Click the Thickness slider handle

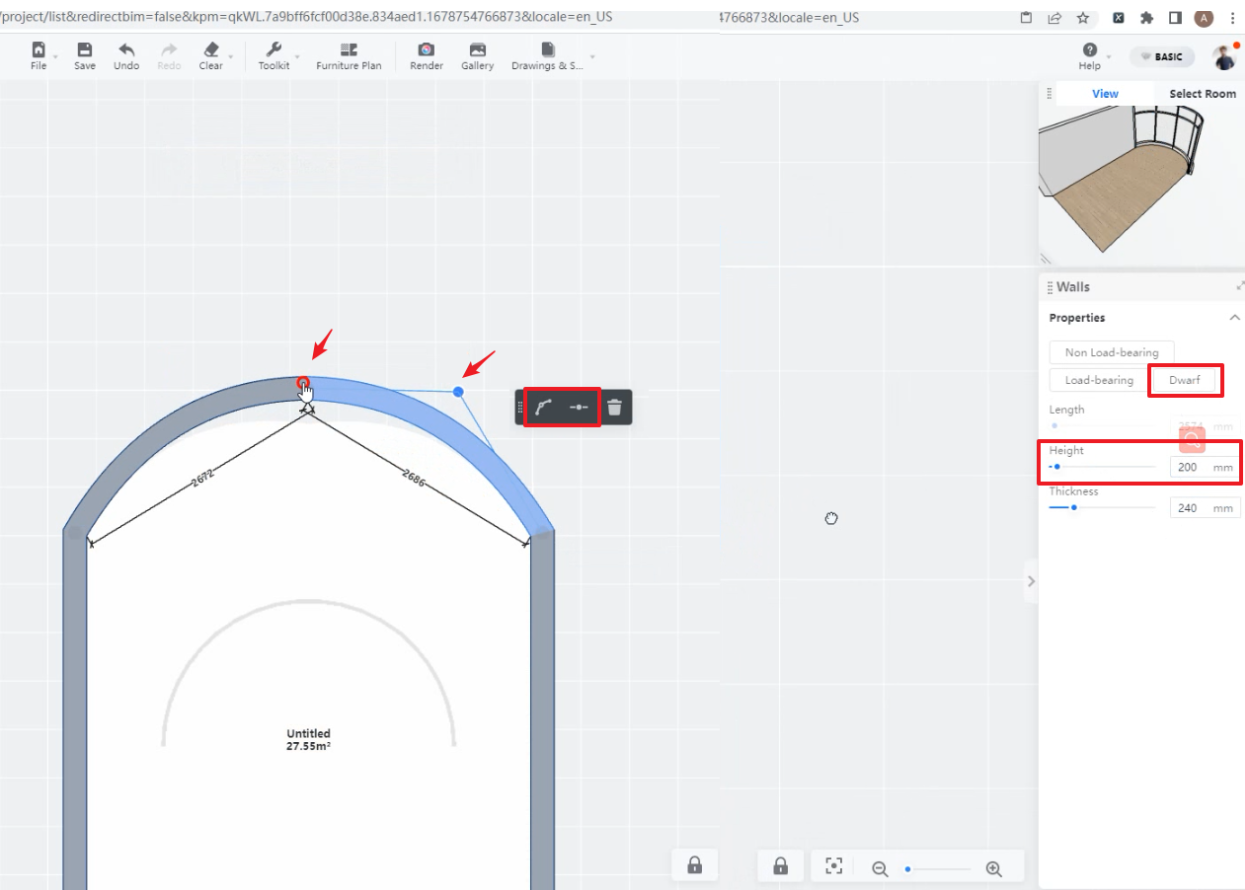pos(1074,508)
